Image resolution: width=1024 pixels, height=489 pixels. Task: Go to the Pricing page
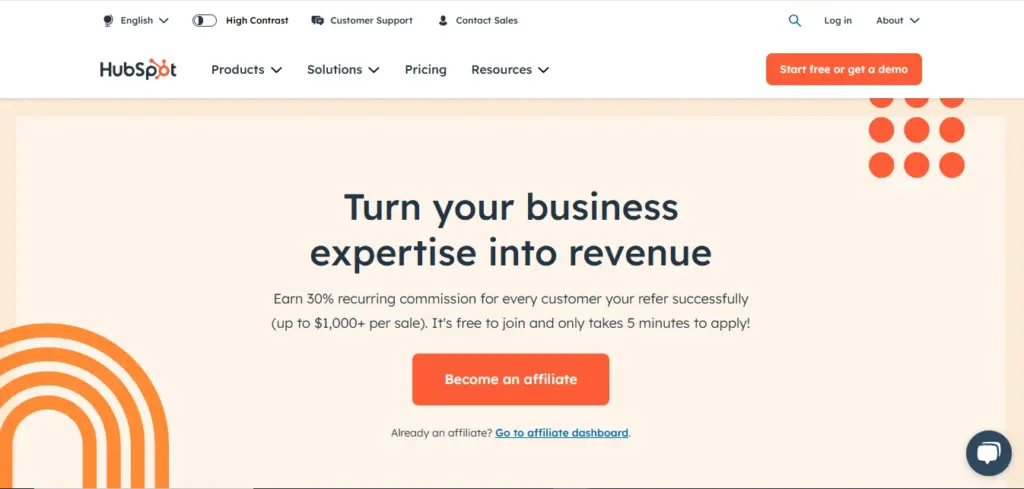(x=425, y=70)
